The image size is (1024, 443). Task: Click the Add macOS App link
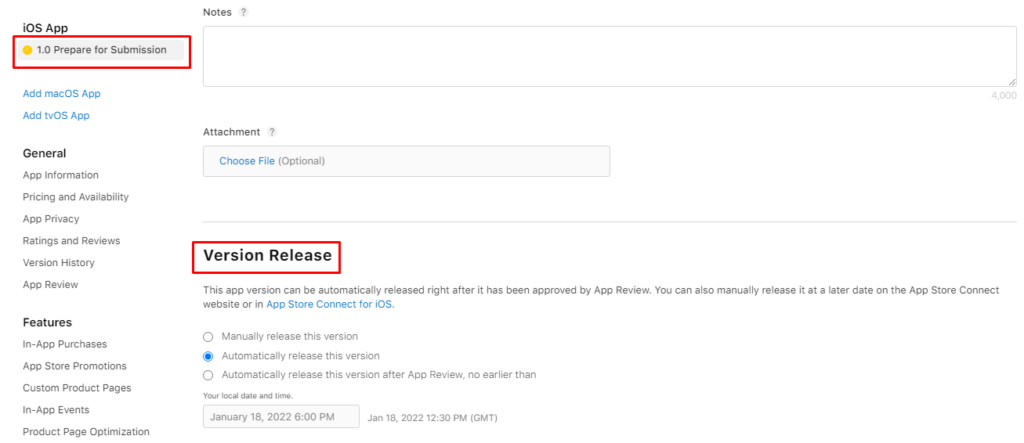point(61,93)
